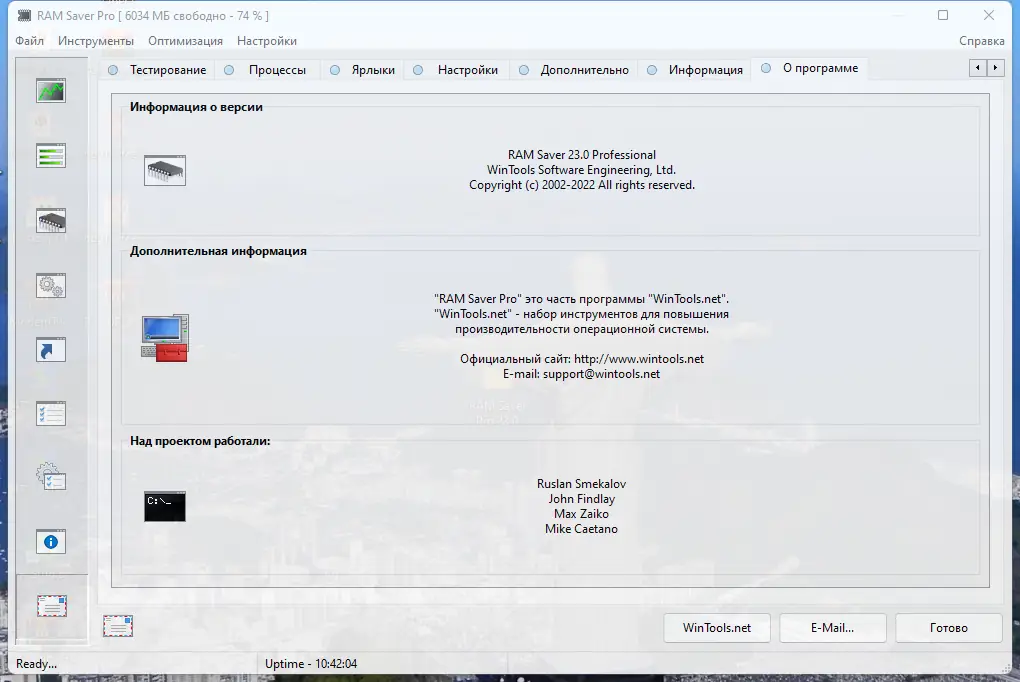Click the envelope icon beside bottom buttons

pos(118,626)
